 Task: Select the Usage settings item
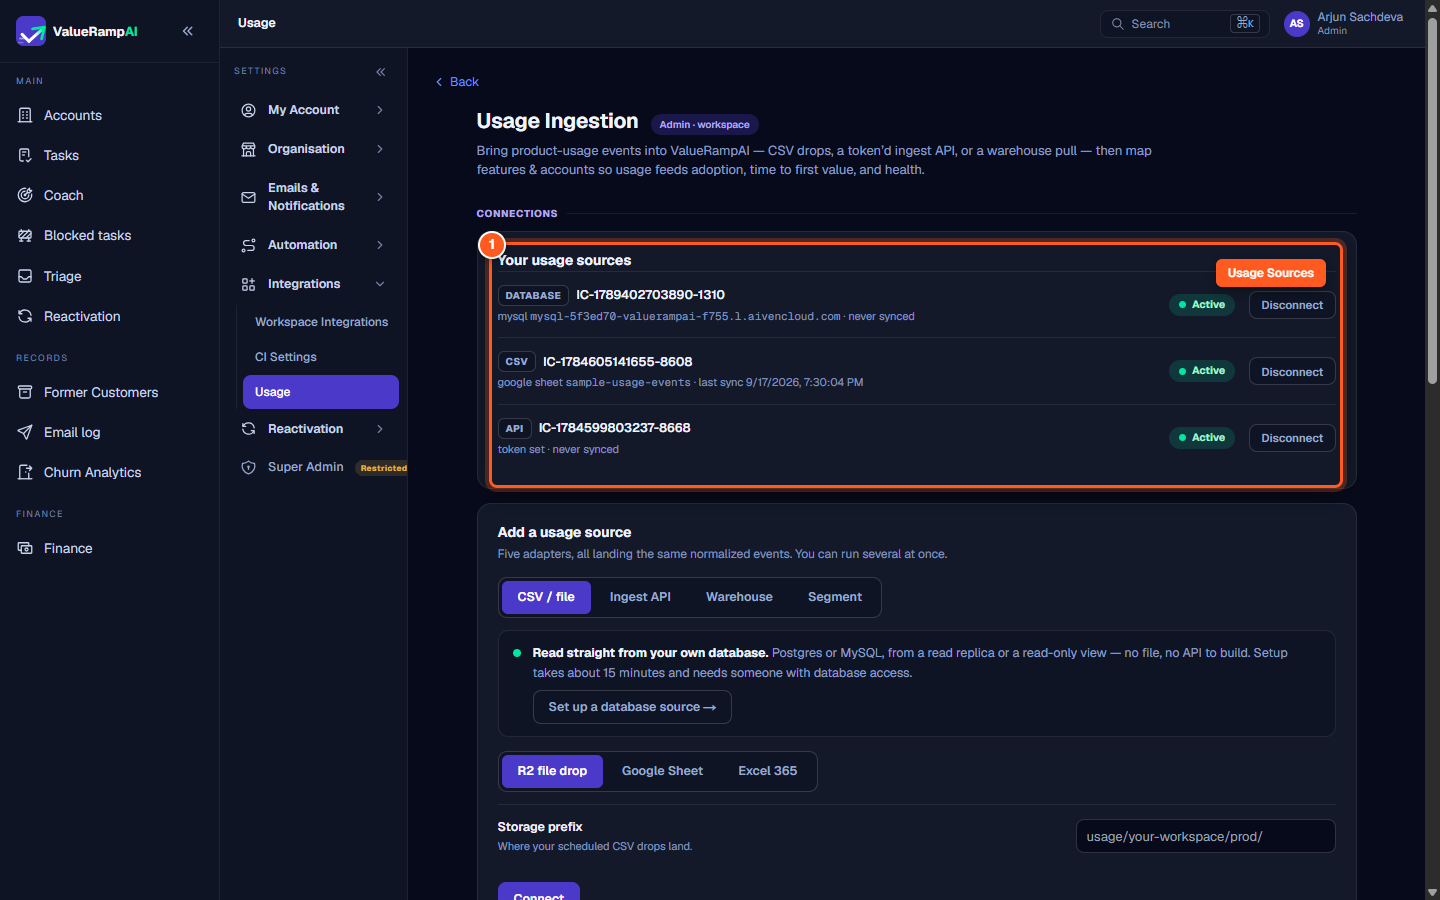pyautogui.click(x=321, y=392)
